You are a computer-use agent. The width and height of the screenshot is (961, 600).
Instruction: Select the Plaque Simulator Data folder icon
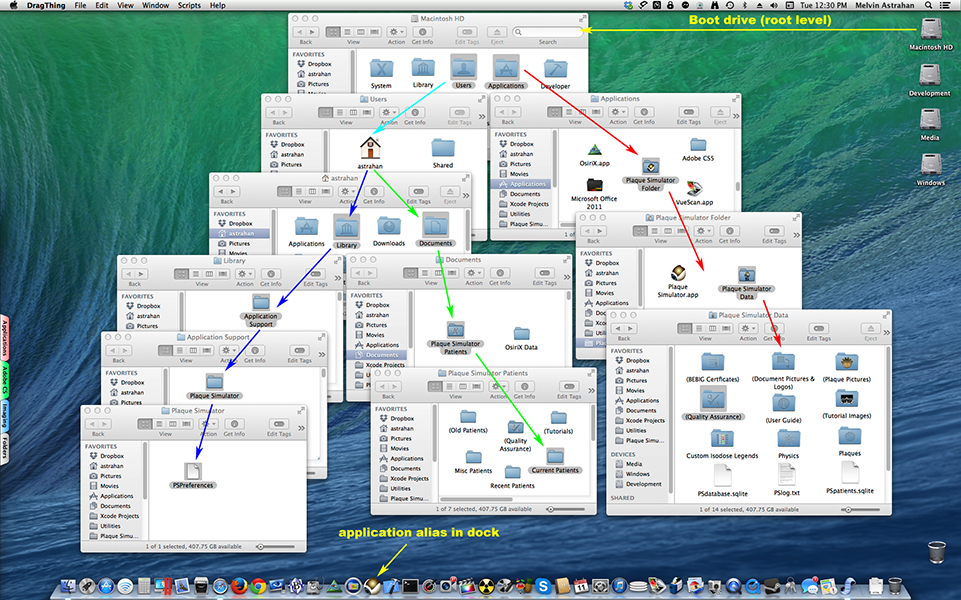[746, 275]
